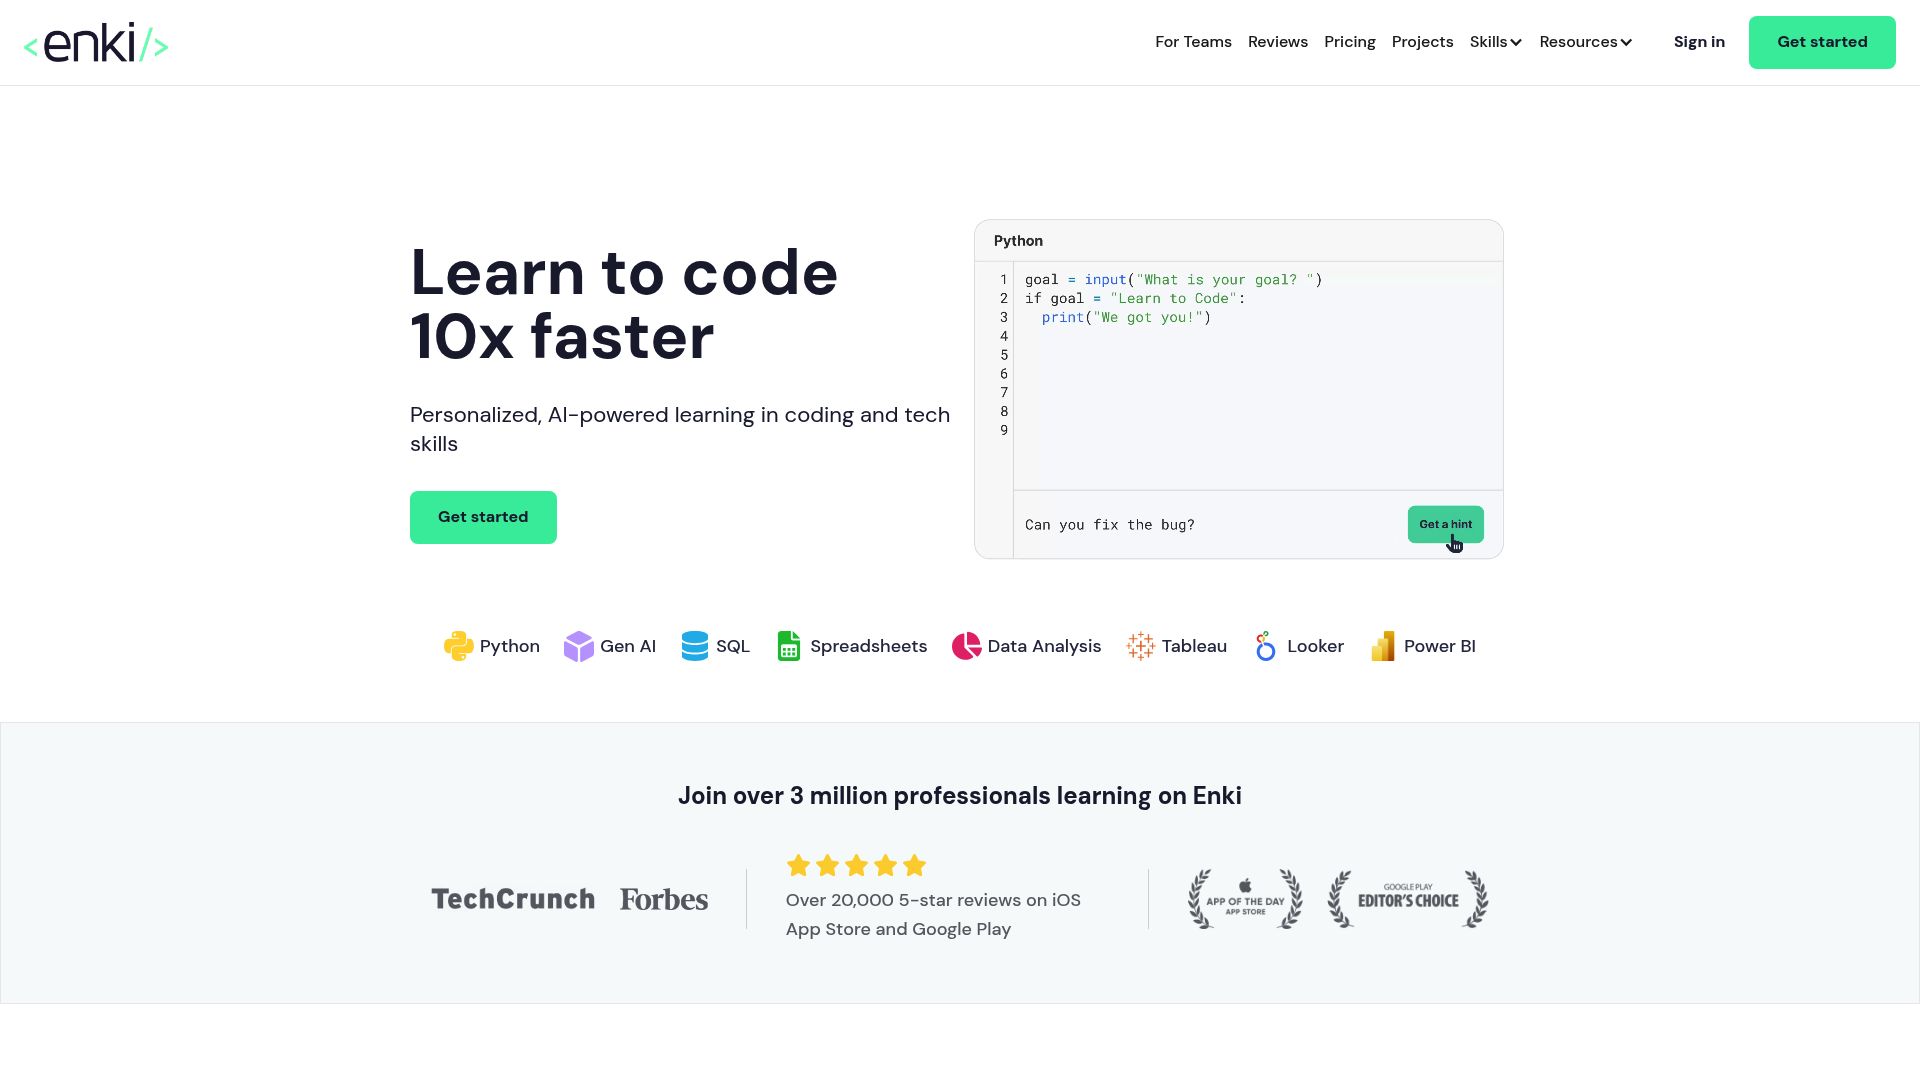Click the App of the Day badge
The height and width of the screenshot is (1080, 1920).
(x=1245, y=899)
